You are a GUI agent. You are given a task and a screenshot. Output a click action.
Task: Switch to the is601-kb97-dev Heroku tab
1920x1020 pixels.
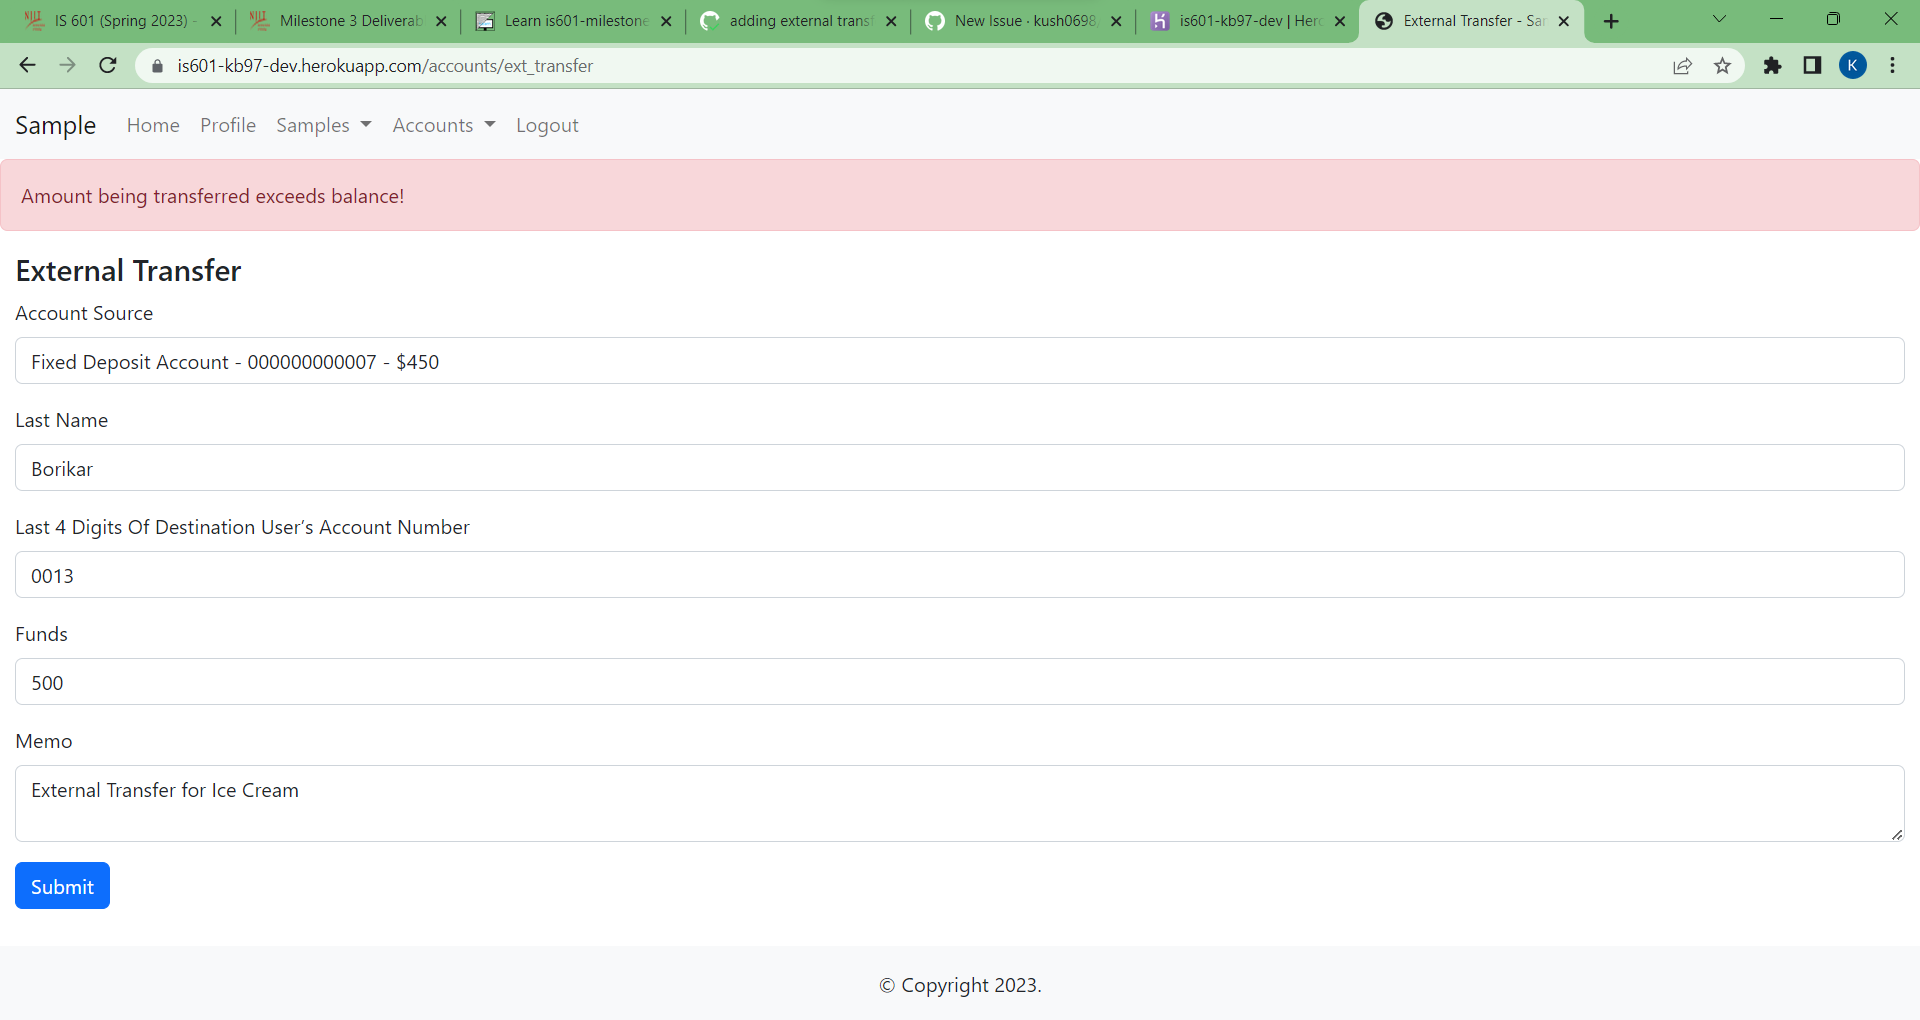1245,20
